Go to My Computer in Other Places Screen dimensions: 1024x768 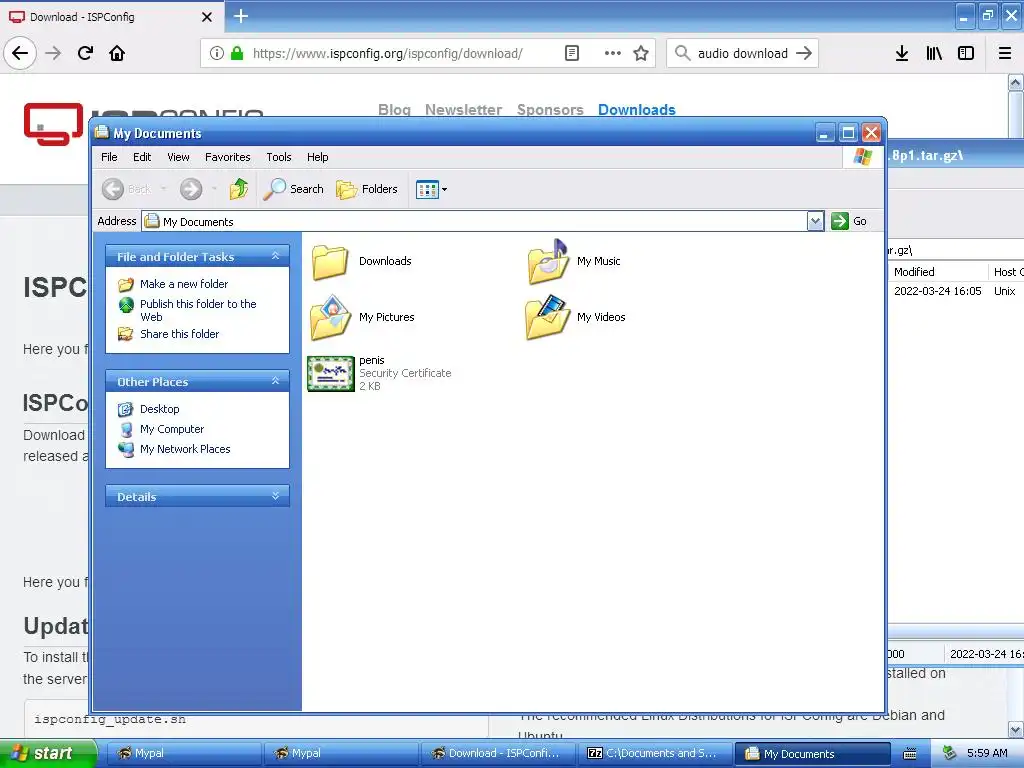pyautogui.click(x=172, y=429)
